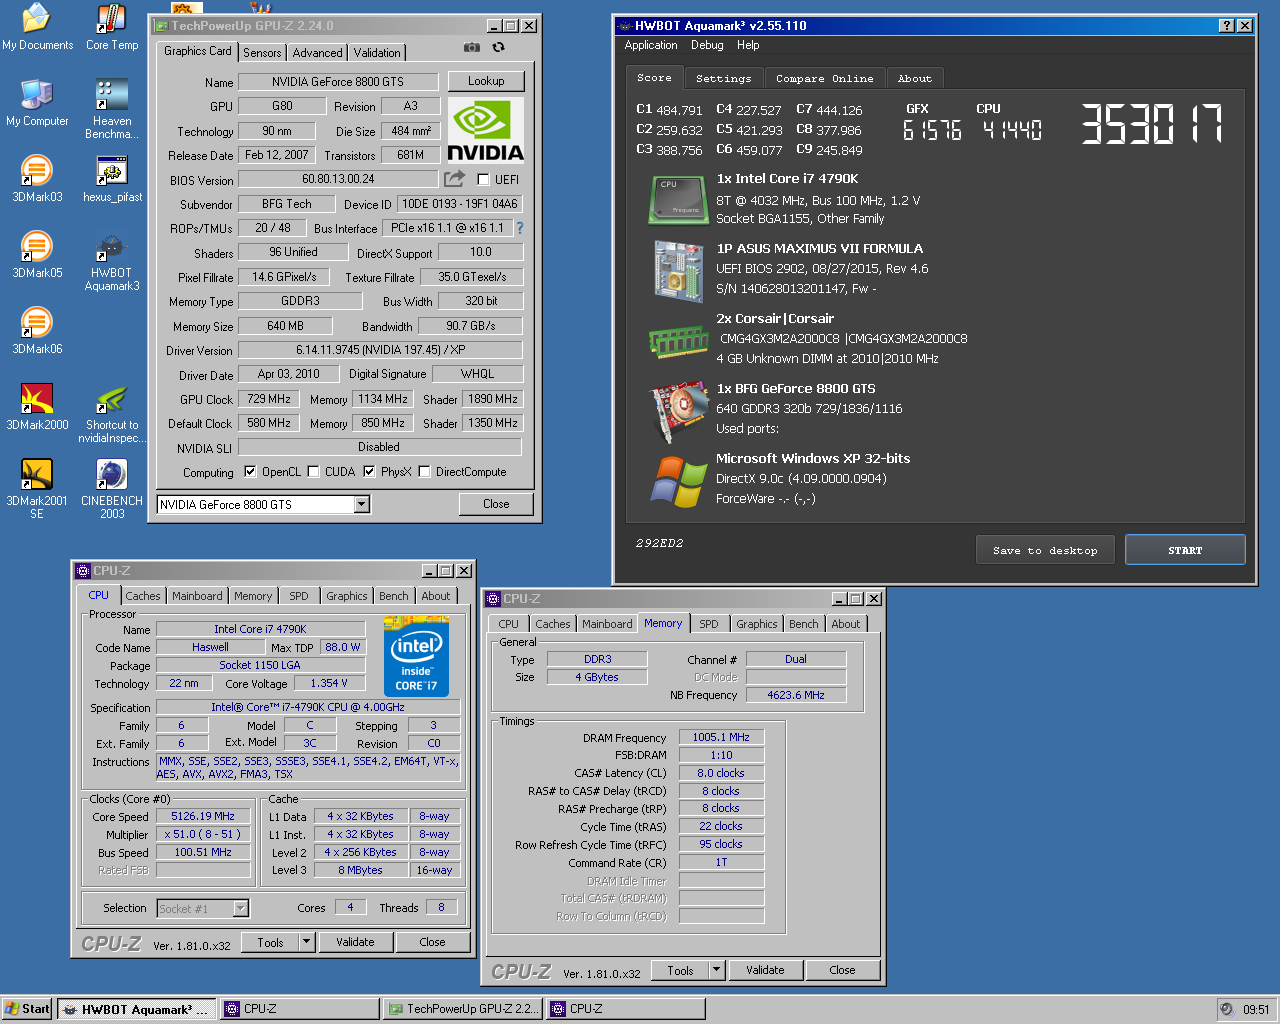Screen dimensions: 1280x1024
Task: Click START button in Aquamark
Action: [1185, 550]
